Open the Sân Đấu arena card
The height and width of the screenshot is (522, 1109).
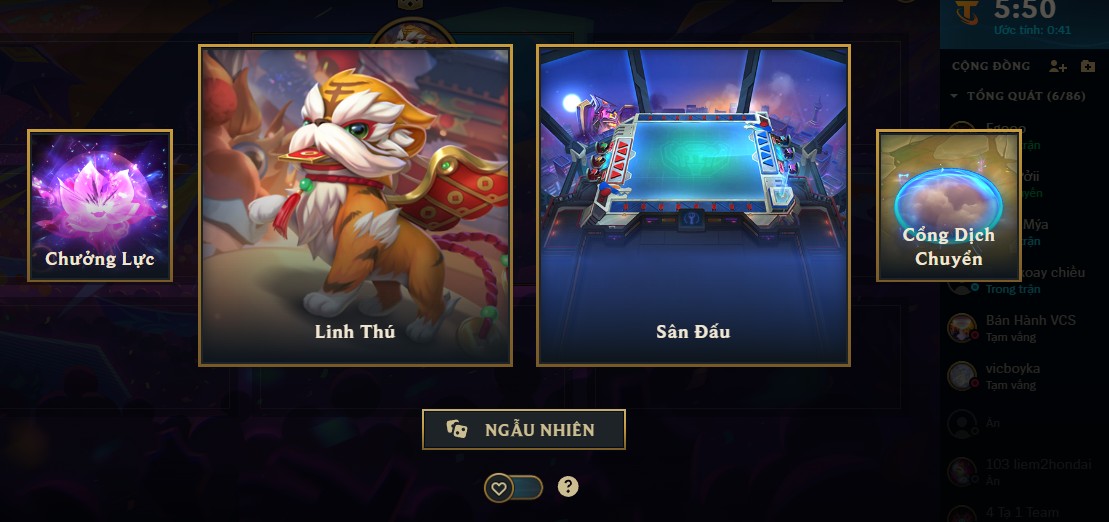tap(693, 205)
